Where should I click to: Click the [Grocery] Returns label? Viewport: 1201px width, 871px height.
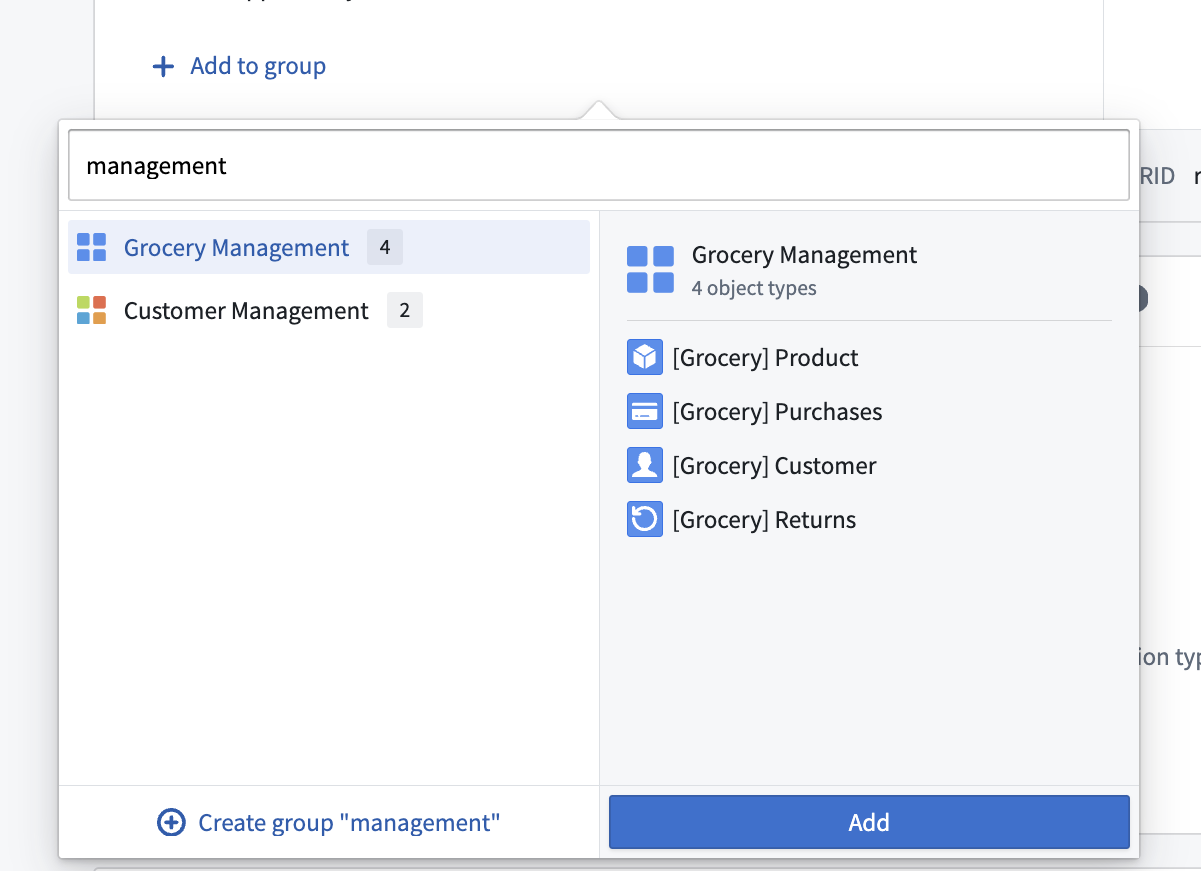pyautogui.click(x=764, y=519)
